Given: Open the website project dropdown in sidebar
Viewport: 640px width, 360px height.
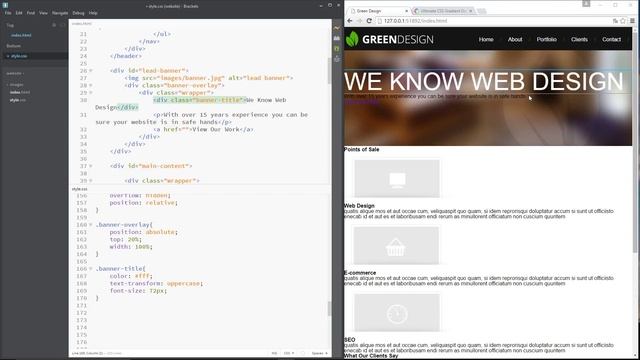Looking at the screenshot, I should 15,73.
